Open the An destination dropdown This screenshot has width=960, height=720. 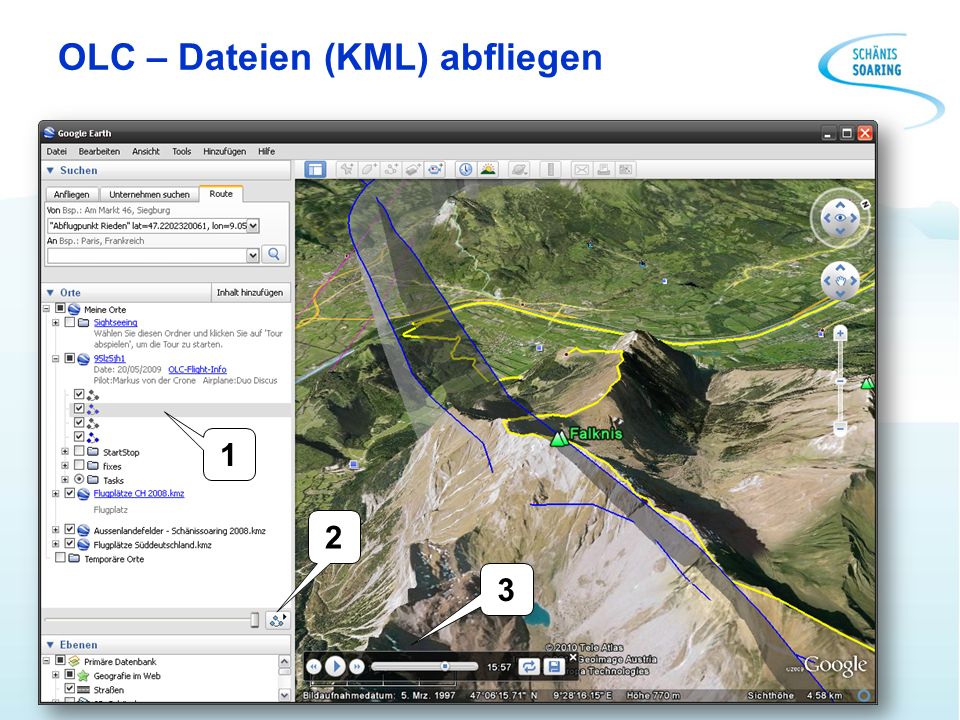click(x=253, y=255)
